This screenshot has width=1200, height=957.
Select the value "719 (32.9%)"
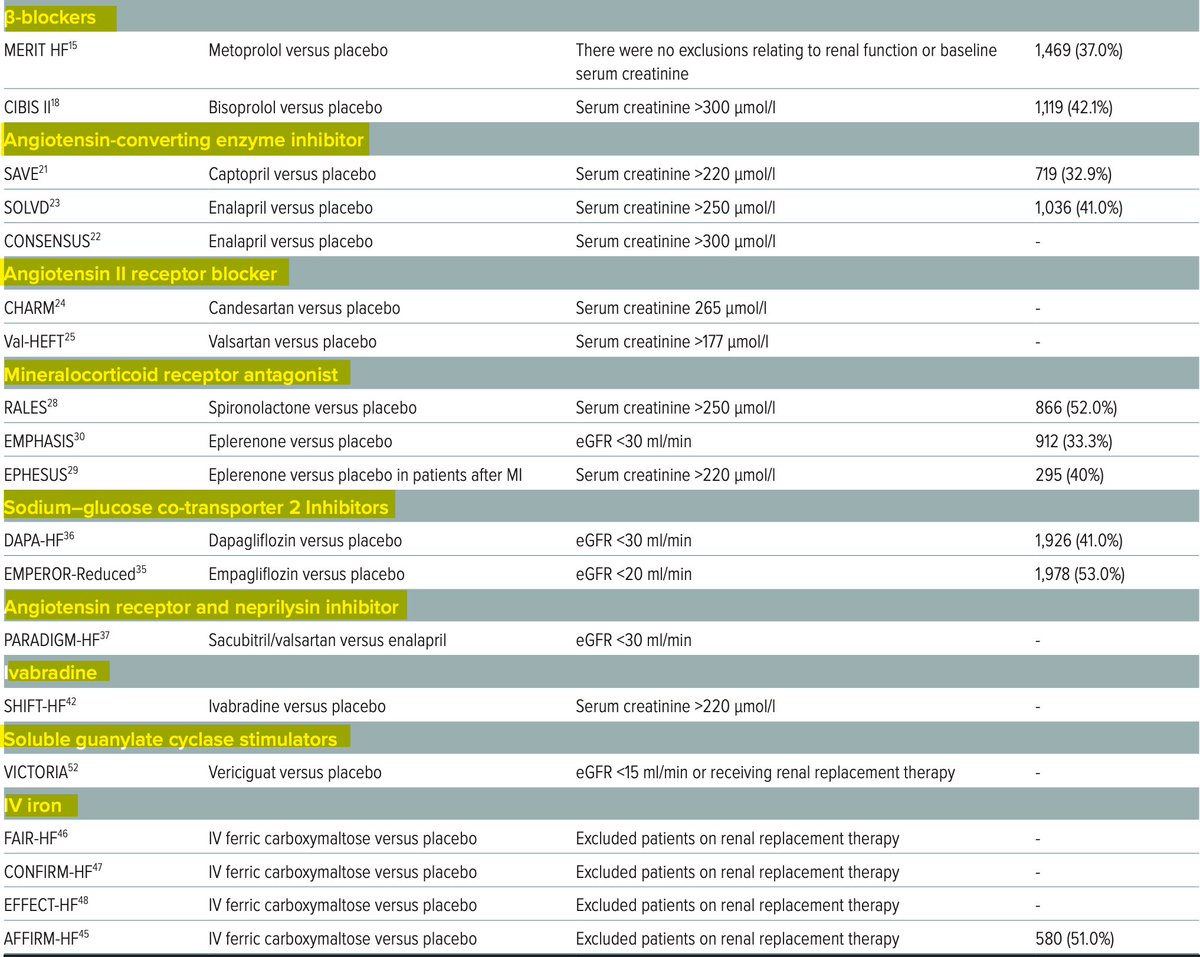(1073, 175)
